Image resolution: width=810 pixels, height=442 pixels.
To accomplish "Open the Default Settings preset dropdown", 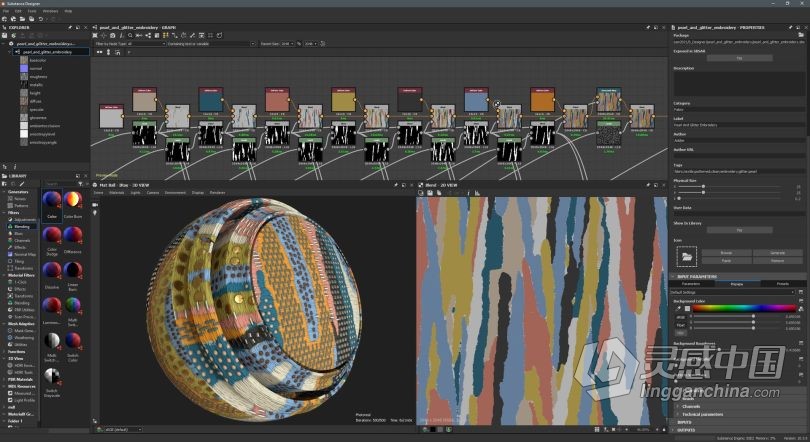I will [732, 292].
